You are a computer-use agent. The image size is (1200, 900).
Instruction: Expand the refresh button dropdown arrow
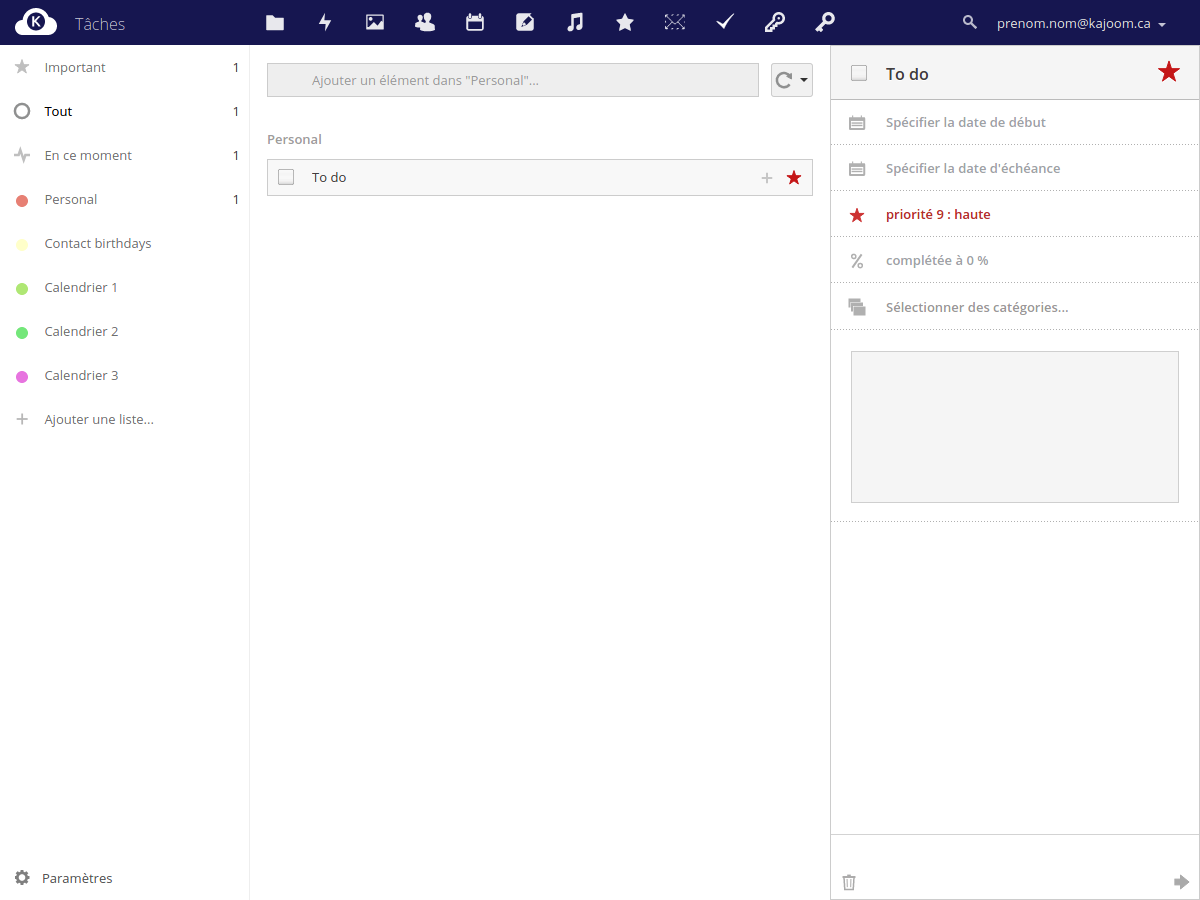(804, 80)
